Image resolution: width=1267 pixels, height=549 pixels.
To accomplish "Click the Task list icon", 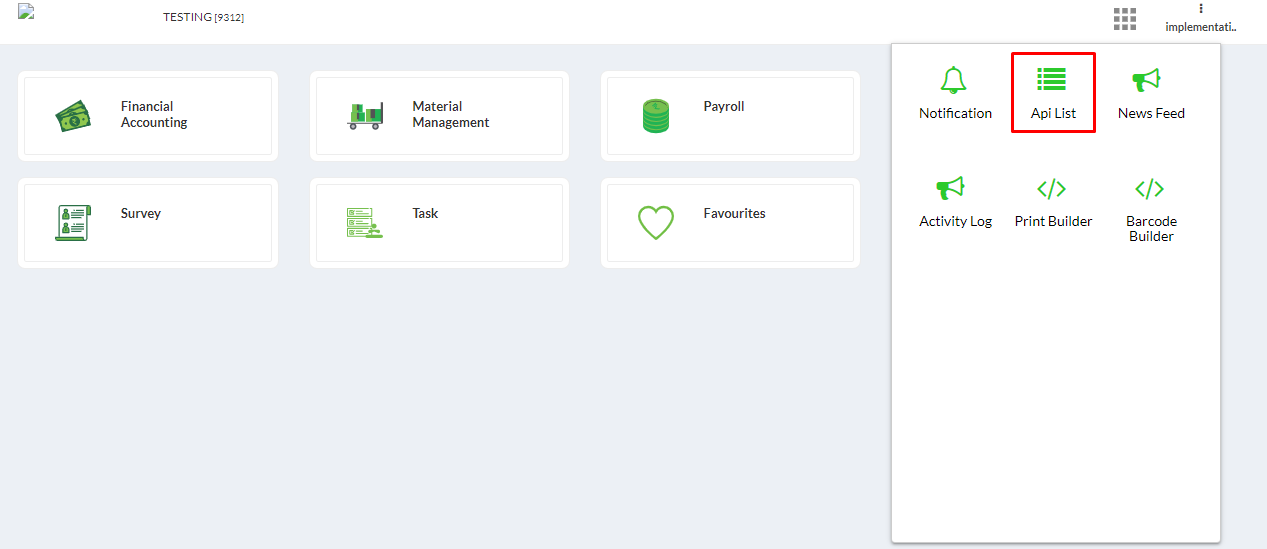I will [x=364, y=223].
